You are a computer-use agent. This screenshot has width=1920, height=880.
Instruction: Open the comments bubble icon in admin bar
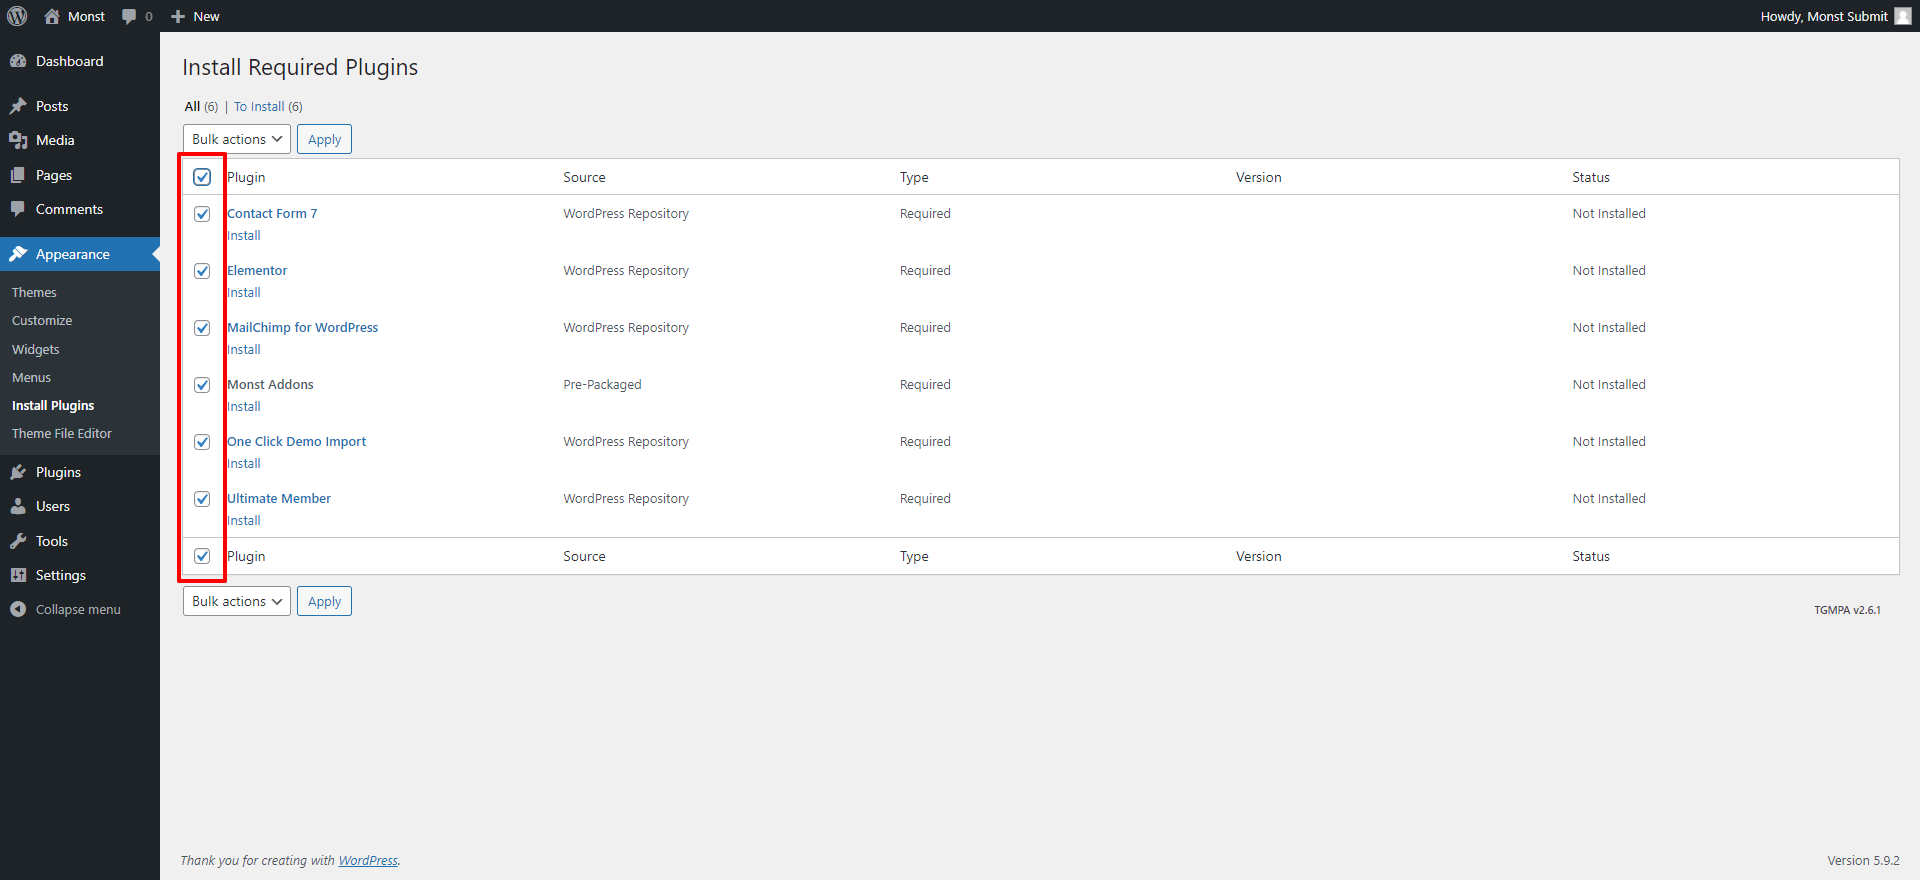click(129, 16)
